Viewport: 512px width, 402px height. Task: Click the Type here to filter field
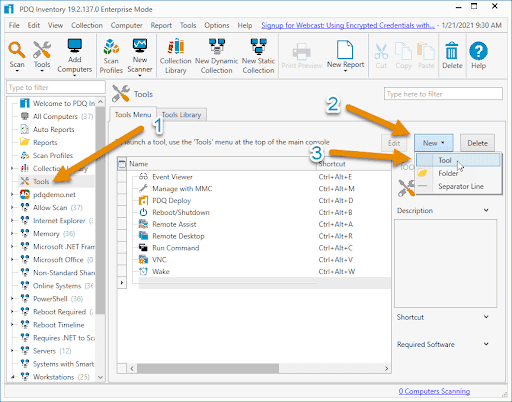[443, 94]
